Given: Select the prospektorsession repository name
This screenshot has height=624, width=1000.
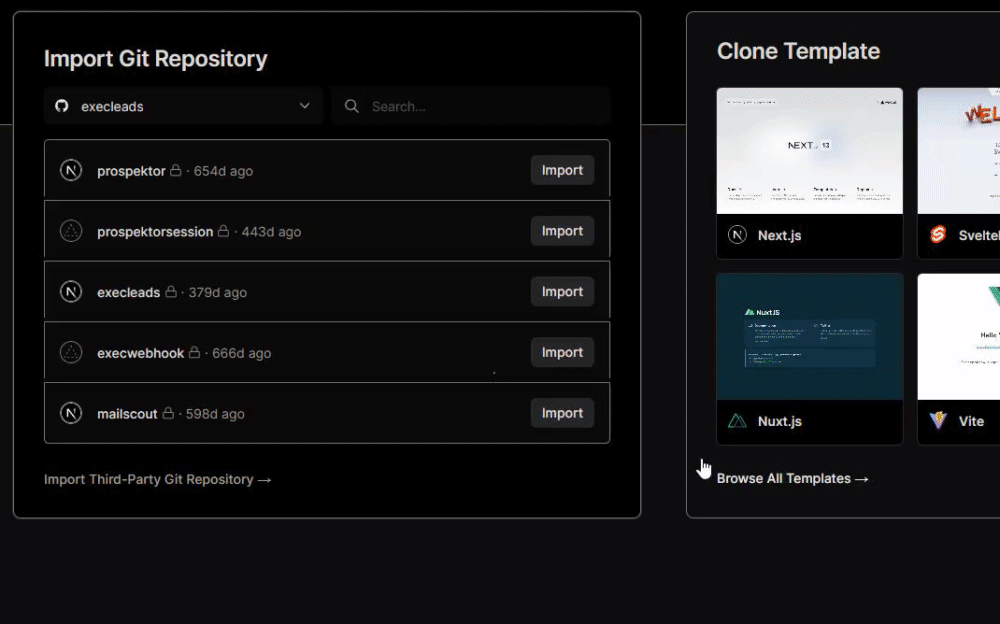Looking at the screenshot, I should [x=155, y=232].
